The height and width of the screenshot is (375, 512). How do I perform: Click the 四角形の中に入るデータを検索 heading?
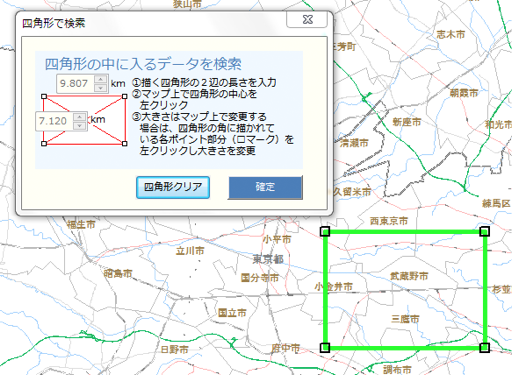(143, 64)
